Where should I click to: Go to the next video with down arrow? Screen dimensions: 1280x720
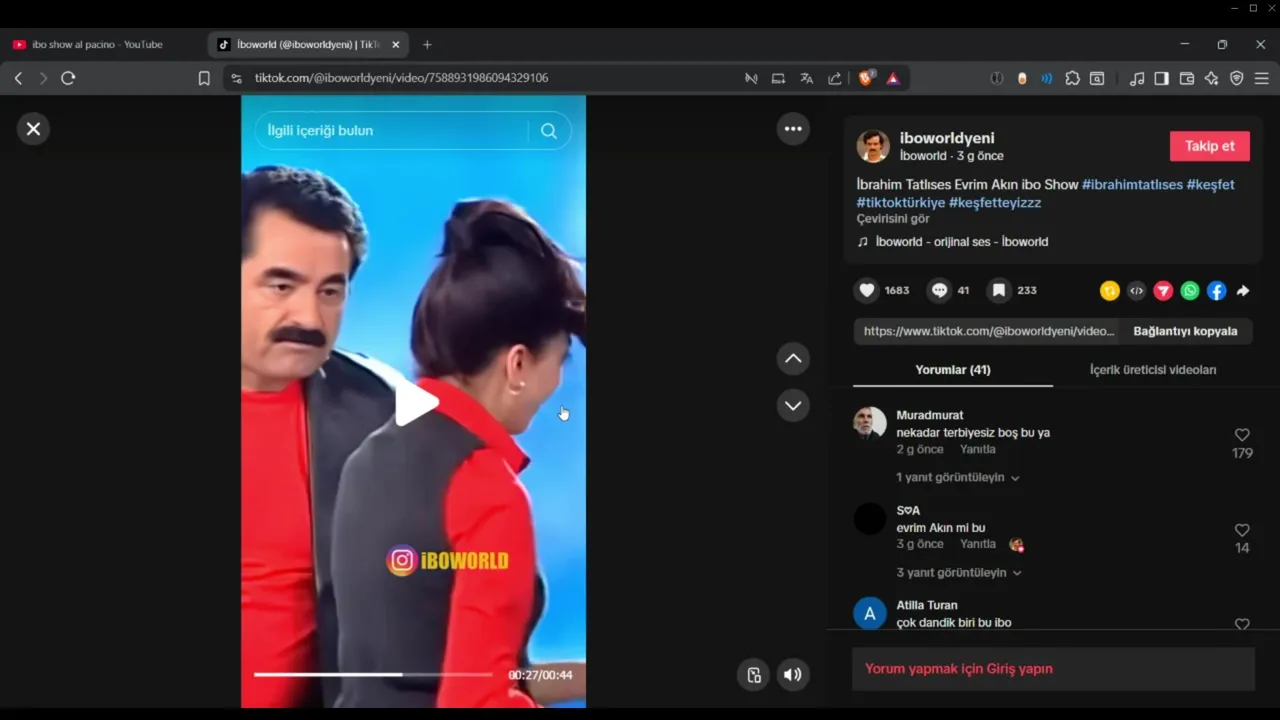click(793, 405)
